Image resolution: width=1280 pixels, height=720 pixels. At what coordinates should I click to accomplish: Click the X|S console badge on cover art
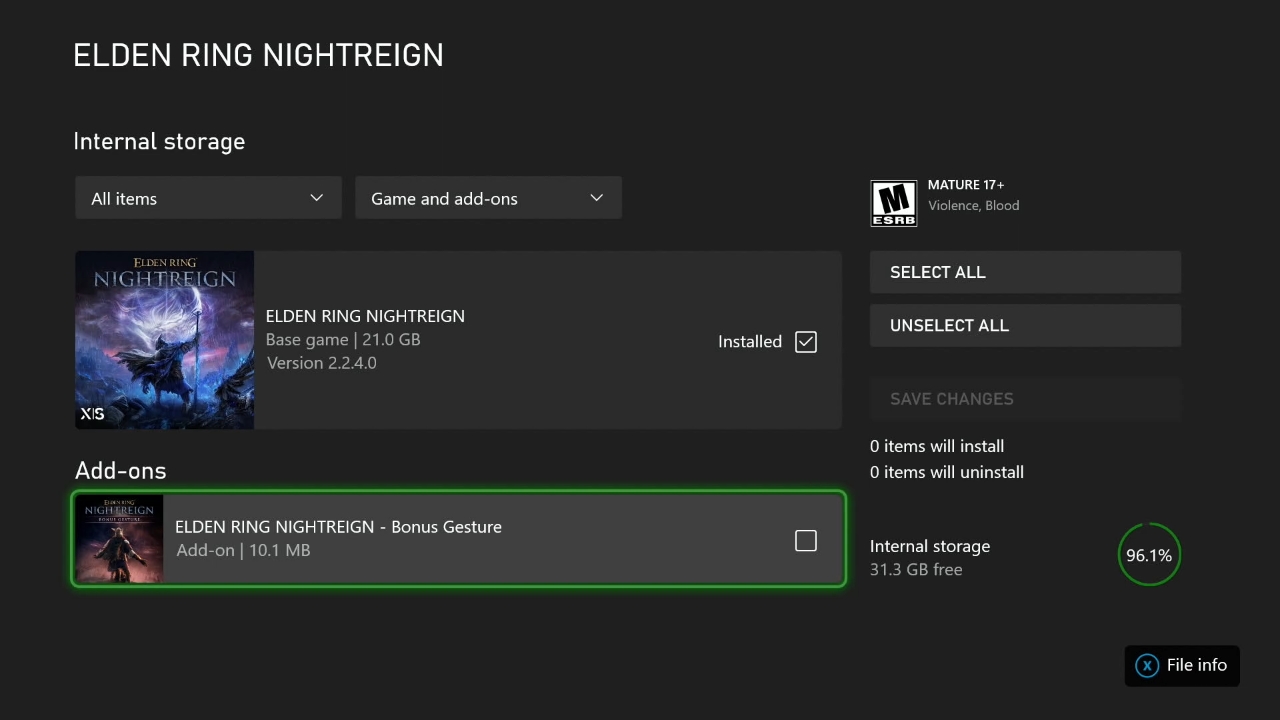point(92,413)
